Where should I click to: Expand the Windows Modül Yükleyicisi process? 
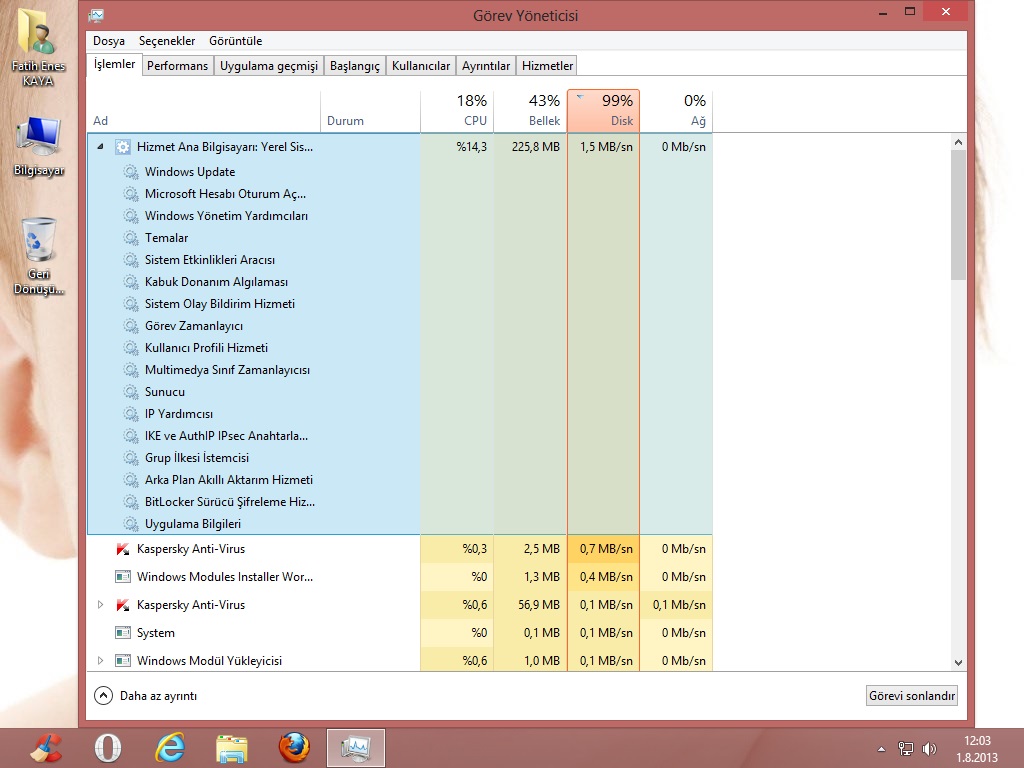100,661
